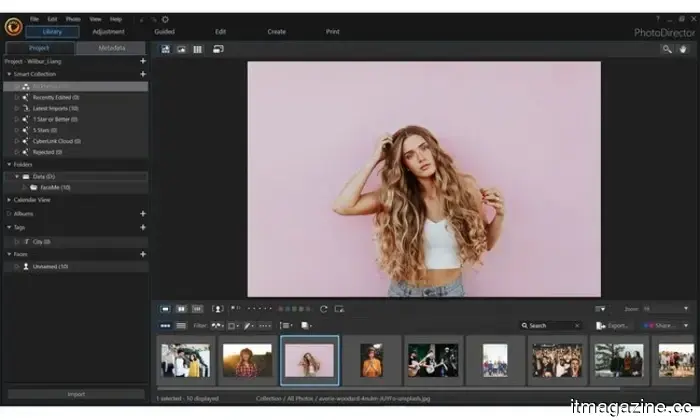Click the face tagging icon
Screen dimensions: 700x420
click(x=217, y=309)
